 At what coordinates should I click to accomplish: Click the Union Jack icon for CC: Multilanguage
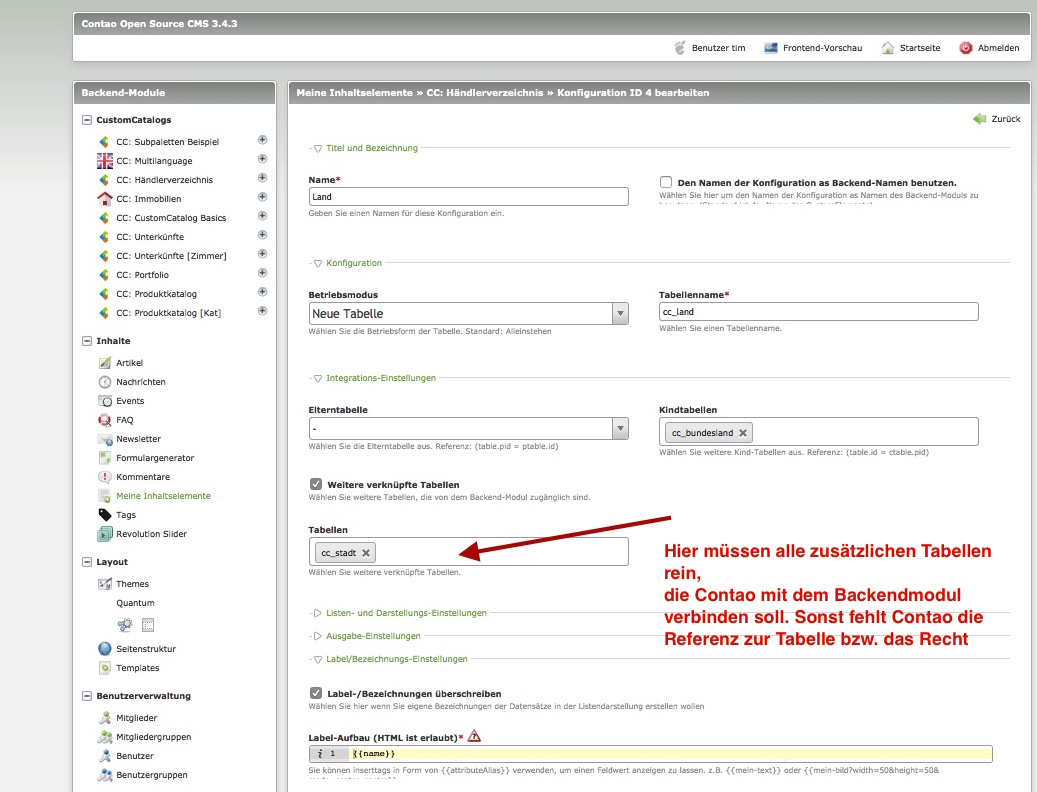pyautogui.click(x=105, y=161)
